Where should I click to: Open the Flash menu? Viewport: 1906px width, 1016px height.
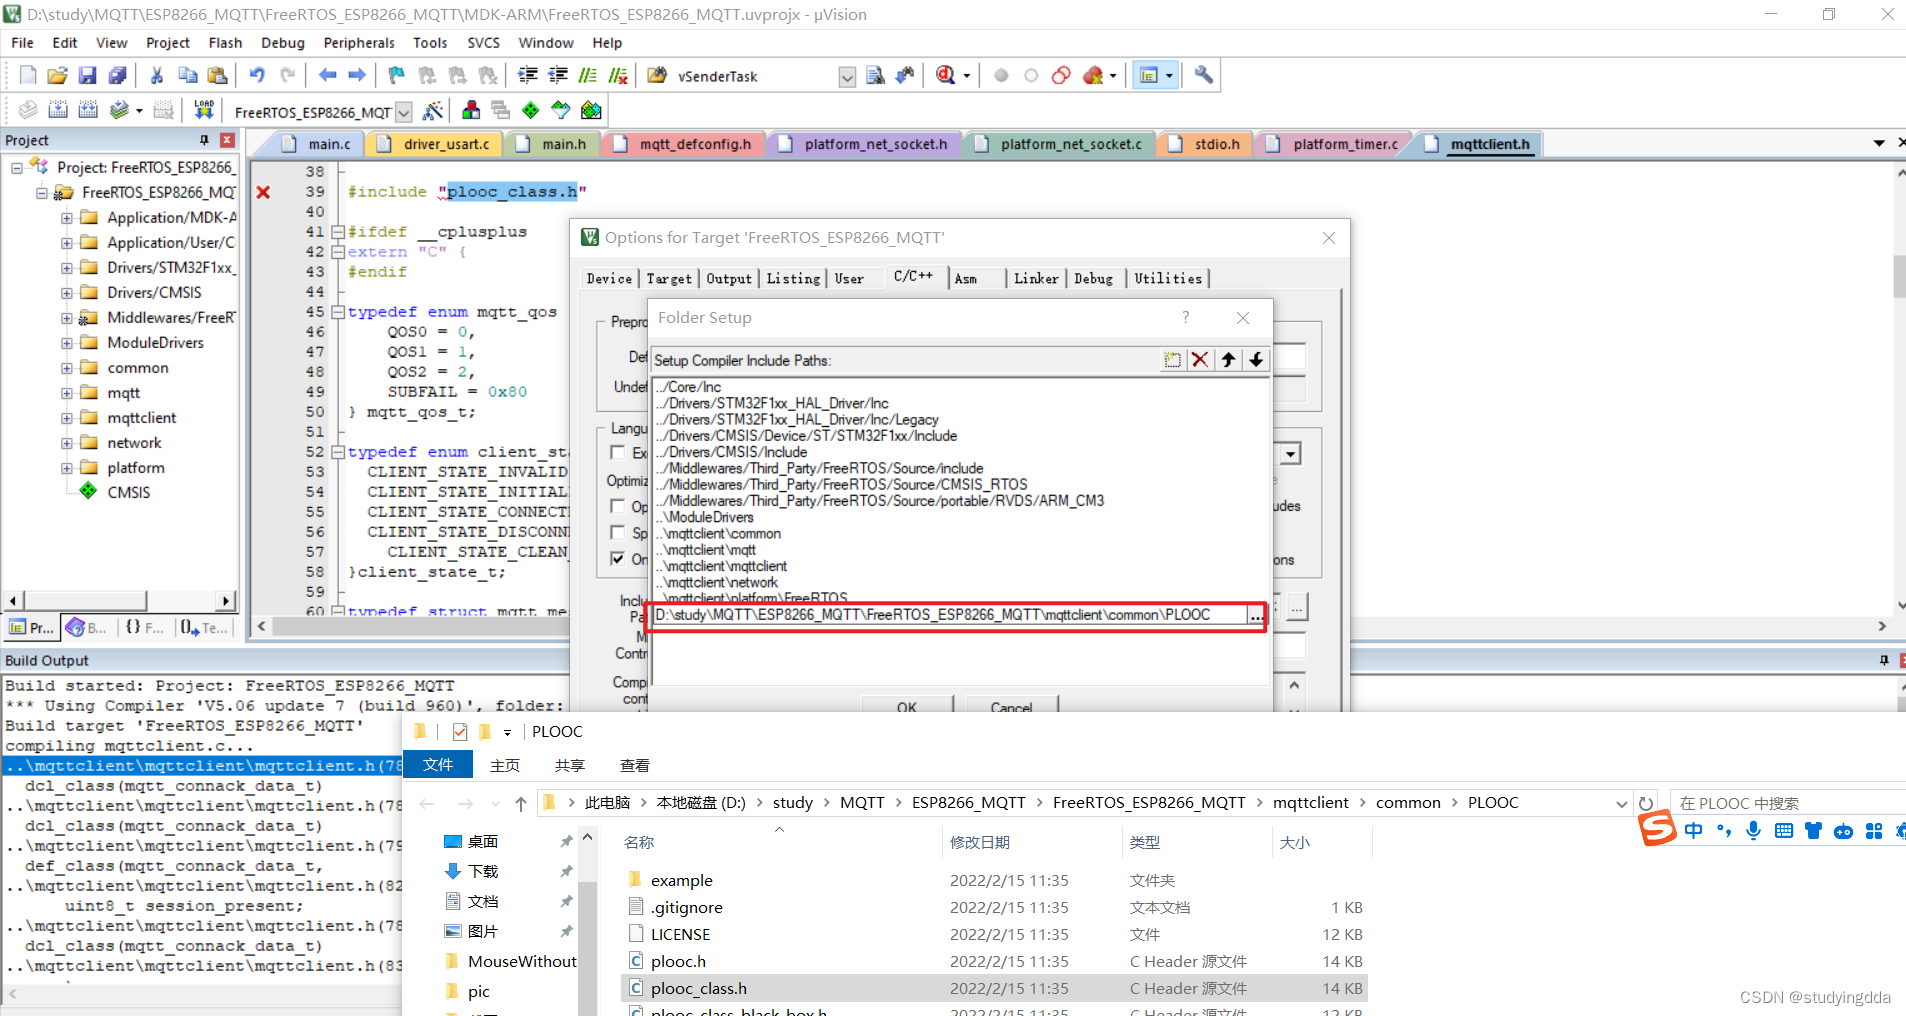point(225,43)
